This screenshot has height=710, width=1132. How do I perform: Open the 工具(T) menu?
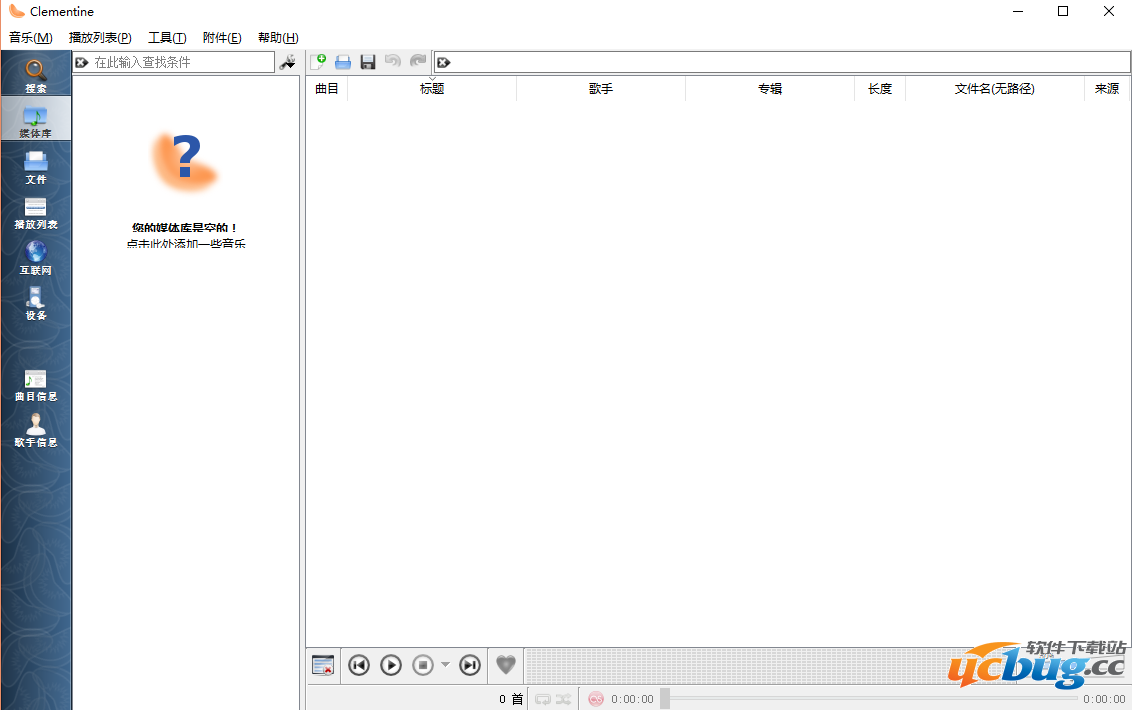pyautogui.click(x=167, y=38)
